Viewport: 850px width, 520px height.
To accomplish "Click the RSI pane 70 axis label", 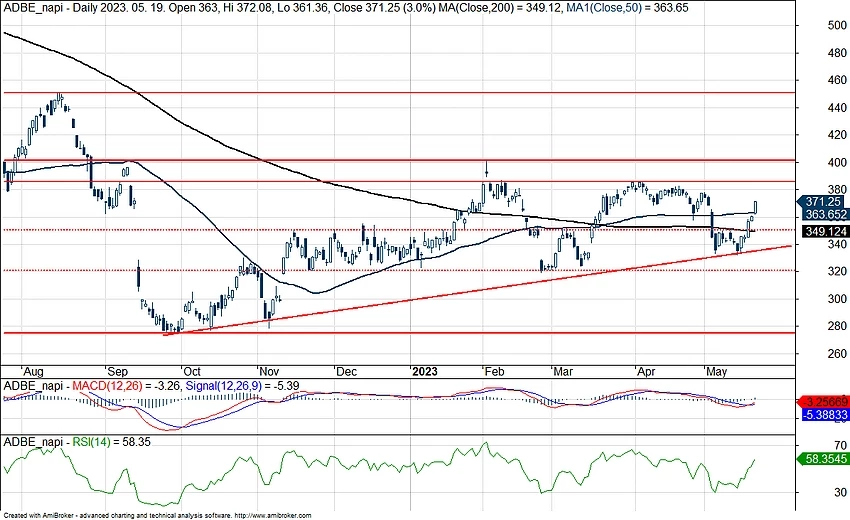I will [x=841, y=445].
